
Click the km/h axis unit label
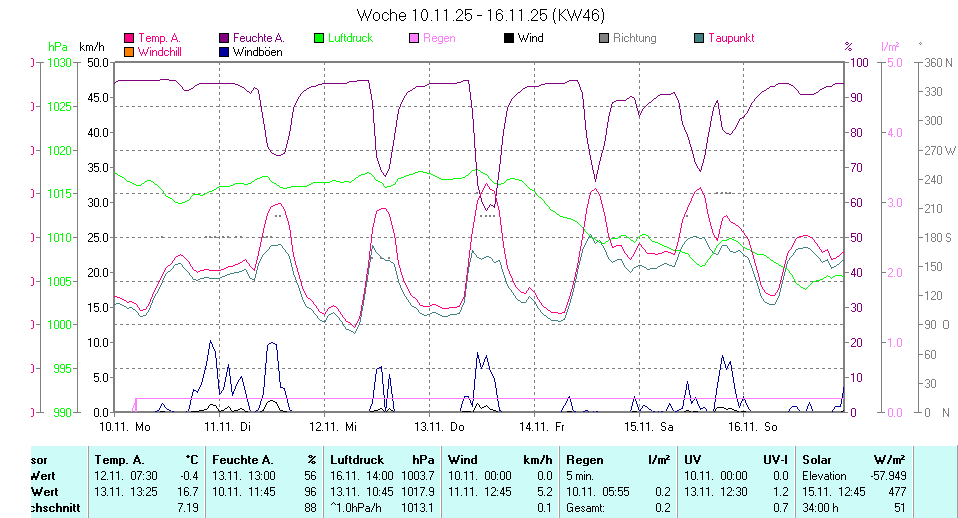point(91,47)
